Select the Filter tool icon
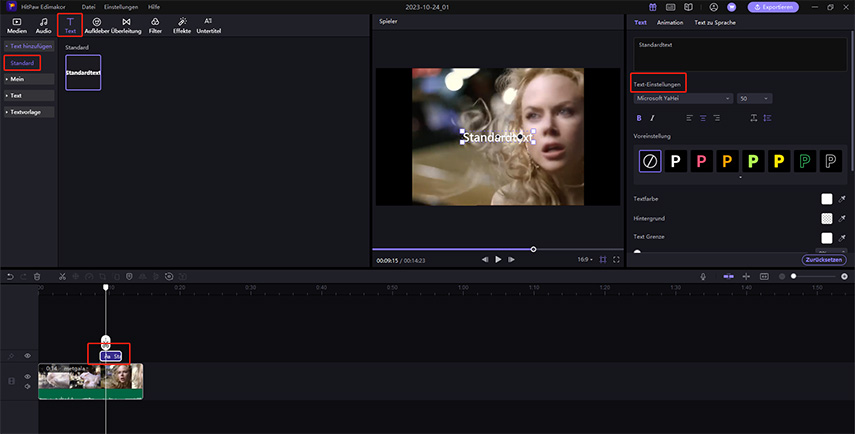855x434 pixels. 155,25
